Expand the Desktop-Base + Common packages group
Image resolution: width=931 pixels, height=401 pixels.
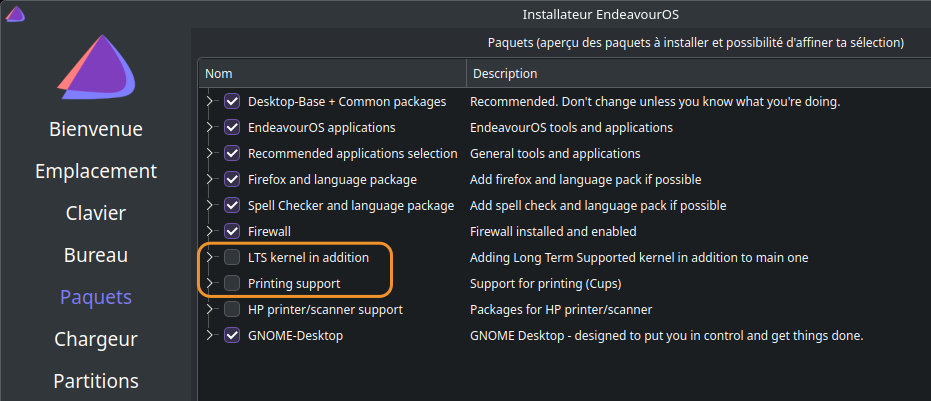point(209,101)
